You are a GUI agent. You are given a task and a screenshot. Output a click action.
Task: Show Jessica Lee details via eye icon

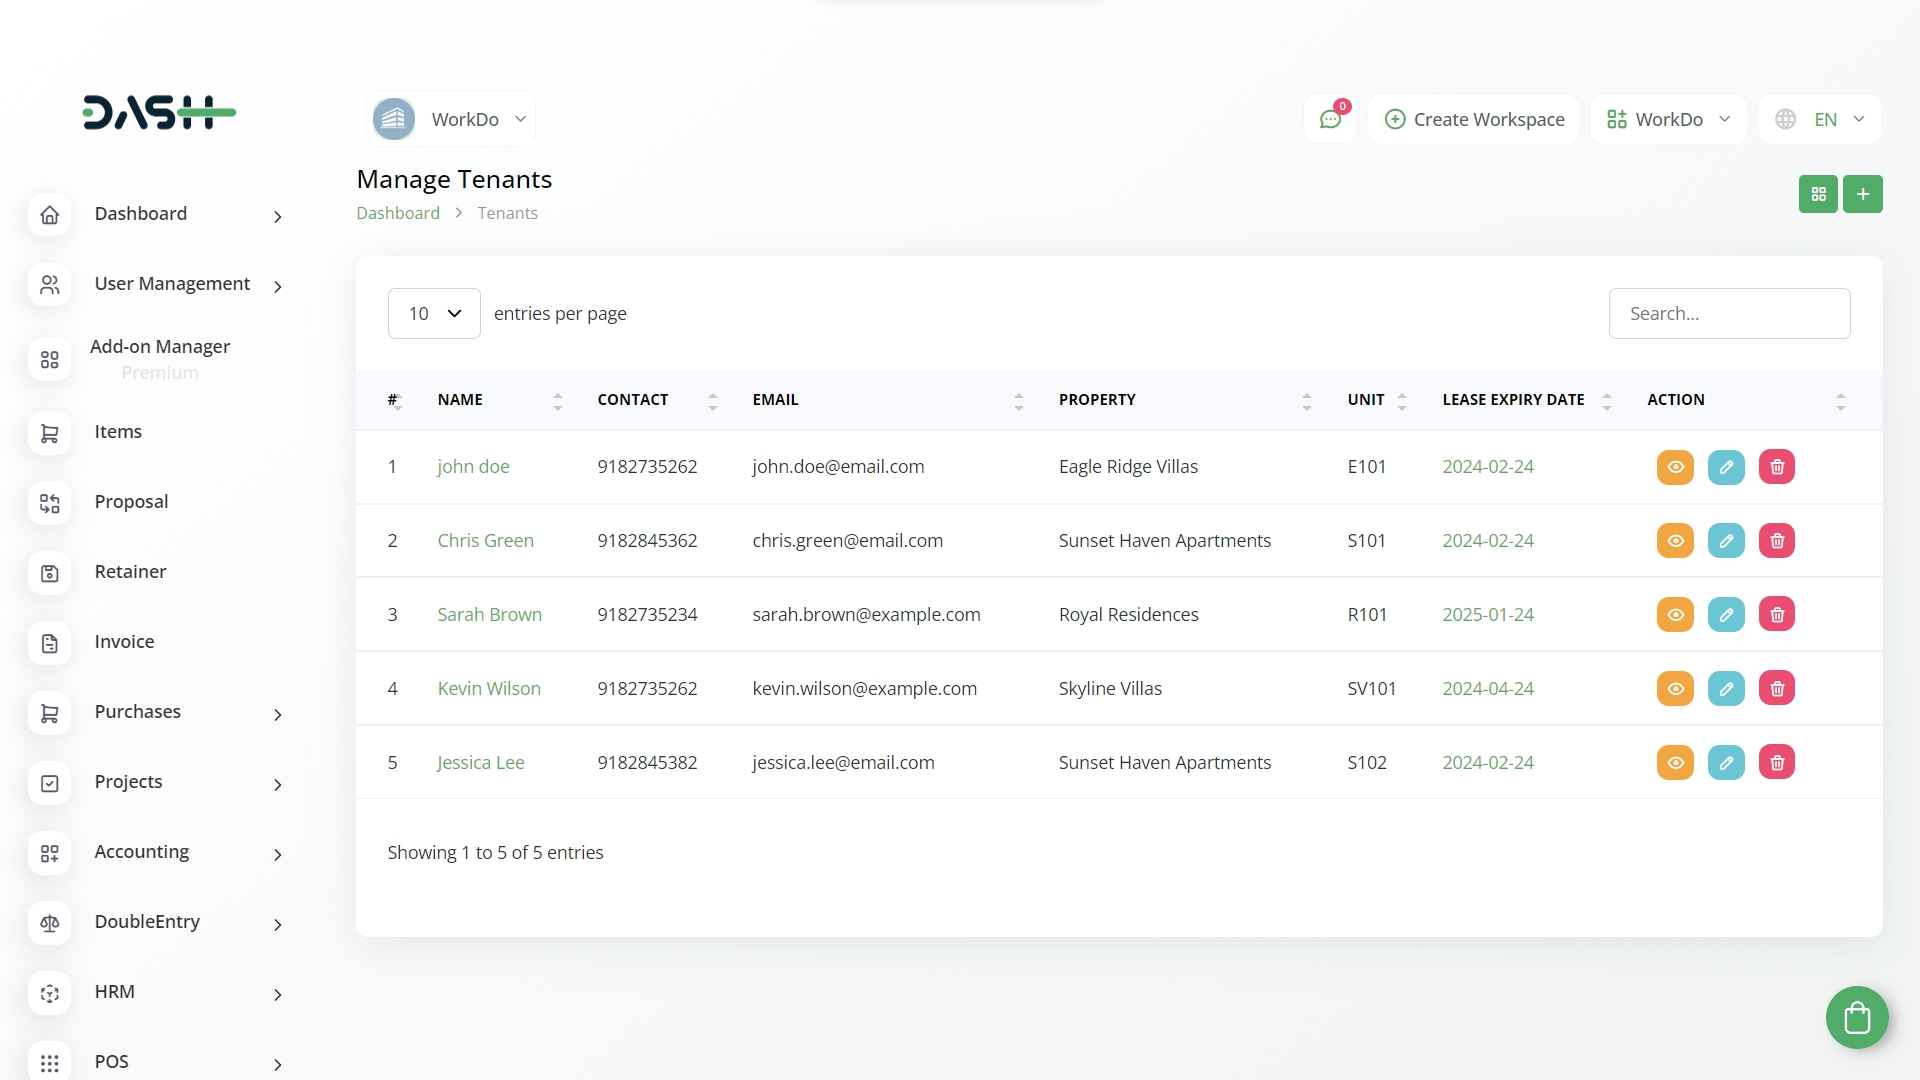pos(1675,763)
